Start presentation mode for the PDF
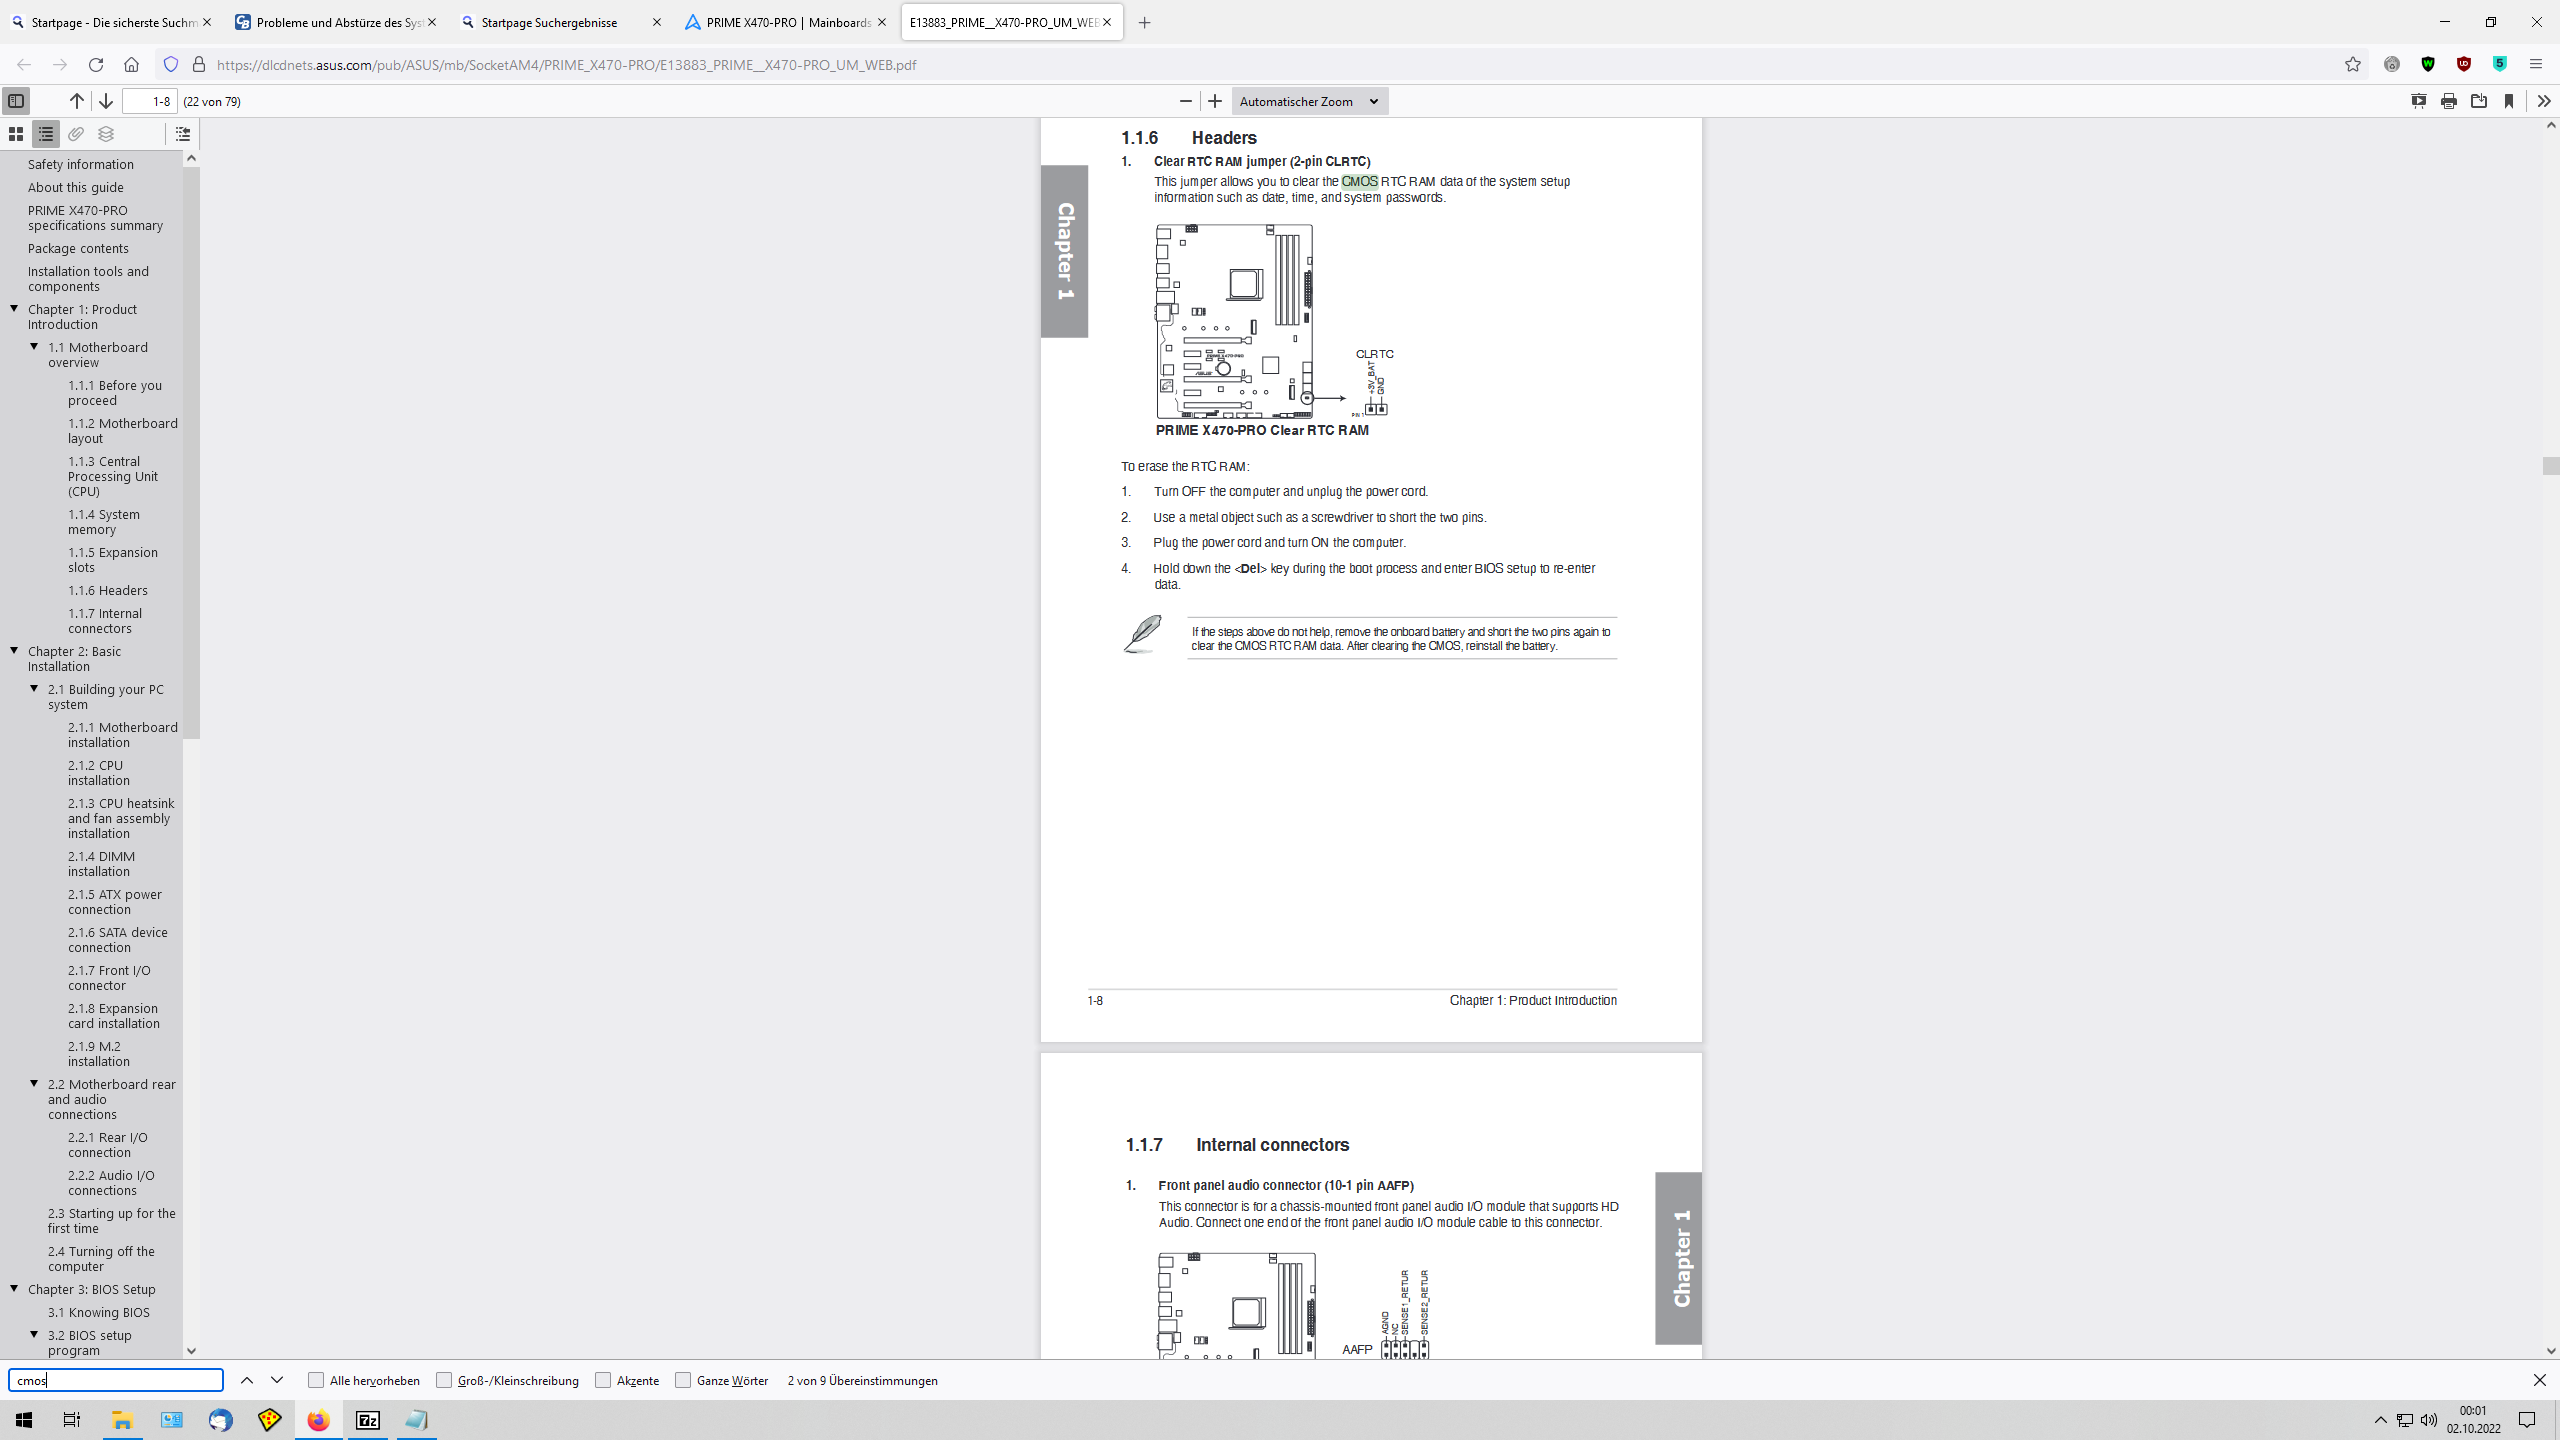This screenshot has height=1440, width=2560. tap(2419, 101)
